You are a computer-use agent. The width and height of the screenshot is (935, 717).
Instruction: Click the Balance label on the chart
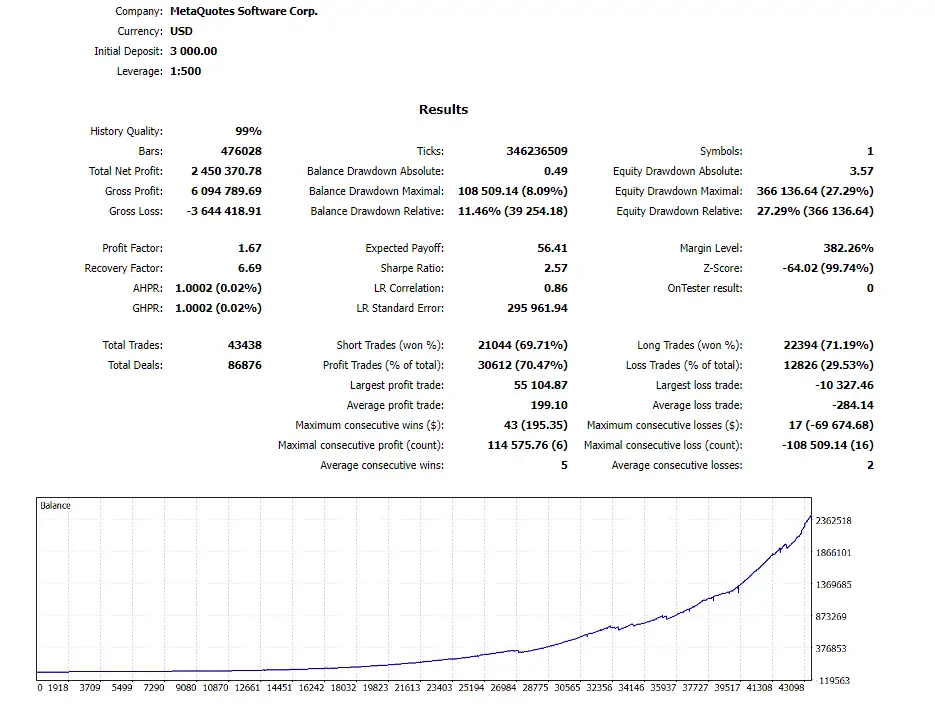tap(55, 506)
